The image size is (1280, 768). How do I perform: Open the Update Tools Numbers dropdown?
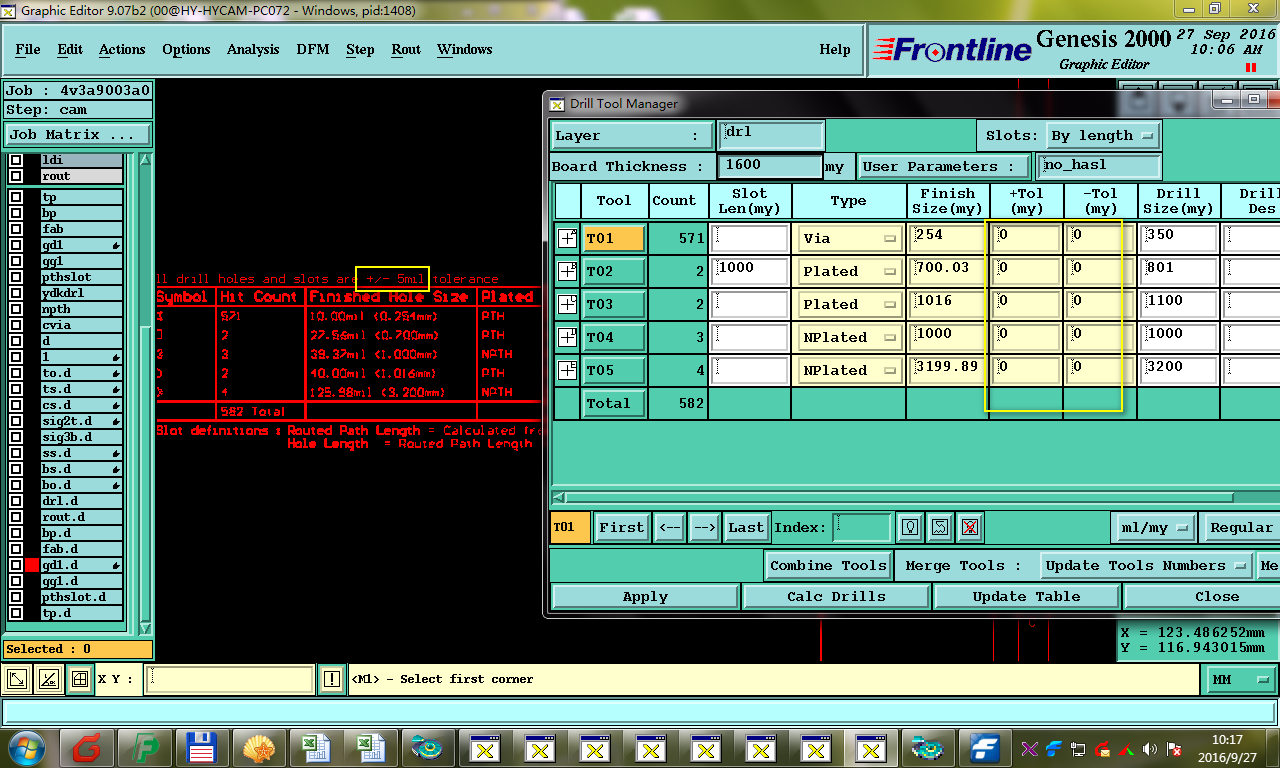click(x=1145, y=565)
